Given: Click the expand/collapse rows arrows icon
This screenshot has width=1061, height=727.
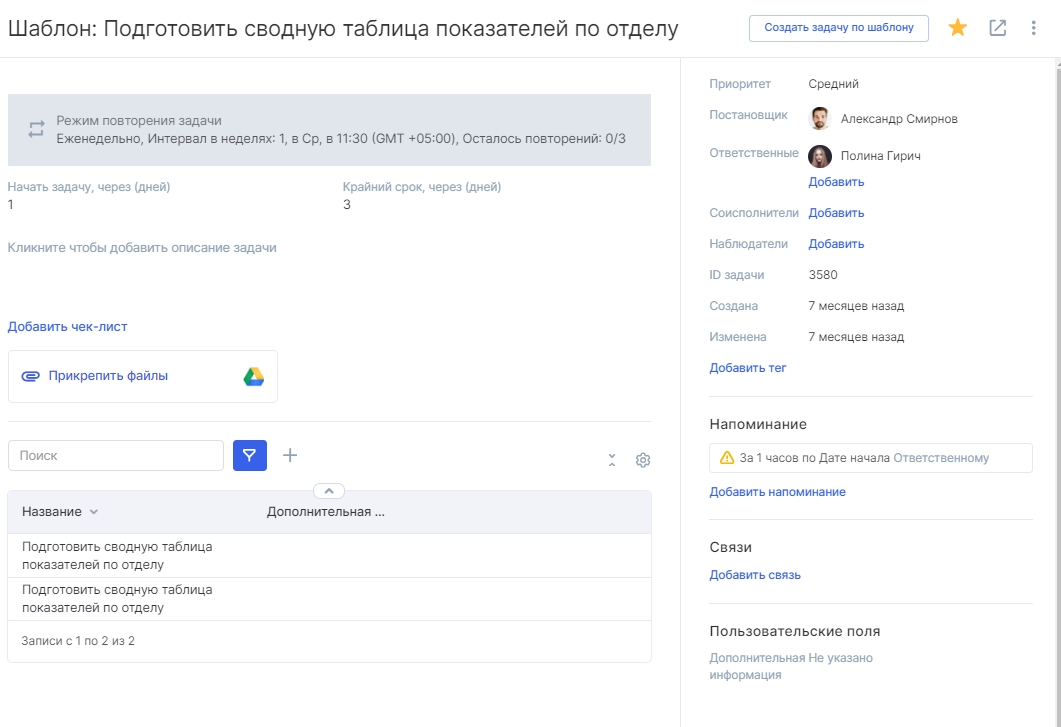Looking at the screenshot, I should coord(612,460).
